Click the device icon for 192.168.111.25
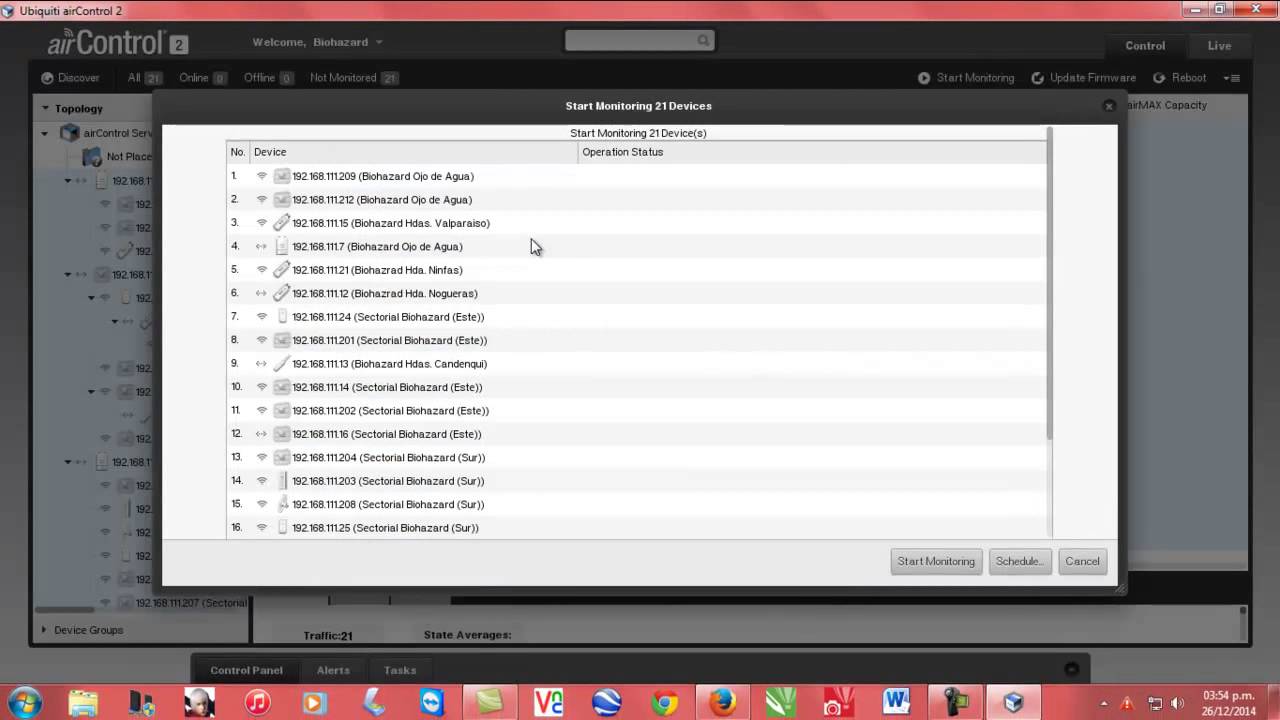This screenshot has height=720, width=1280. [x=282, y=528]
